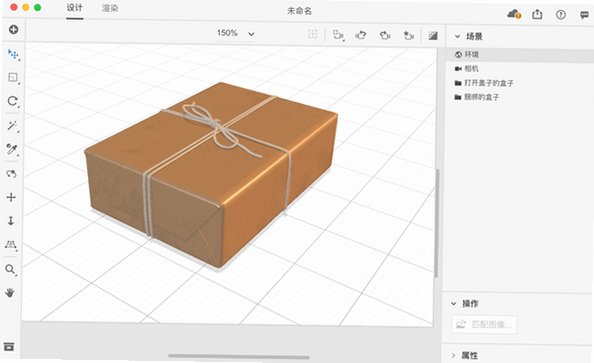Switch to the 渲染 tab
The height and width of the screenshot is (363, 594).
coord(110,8)
